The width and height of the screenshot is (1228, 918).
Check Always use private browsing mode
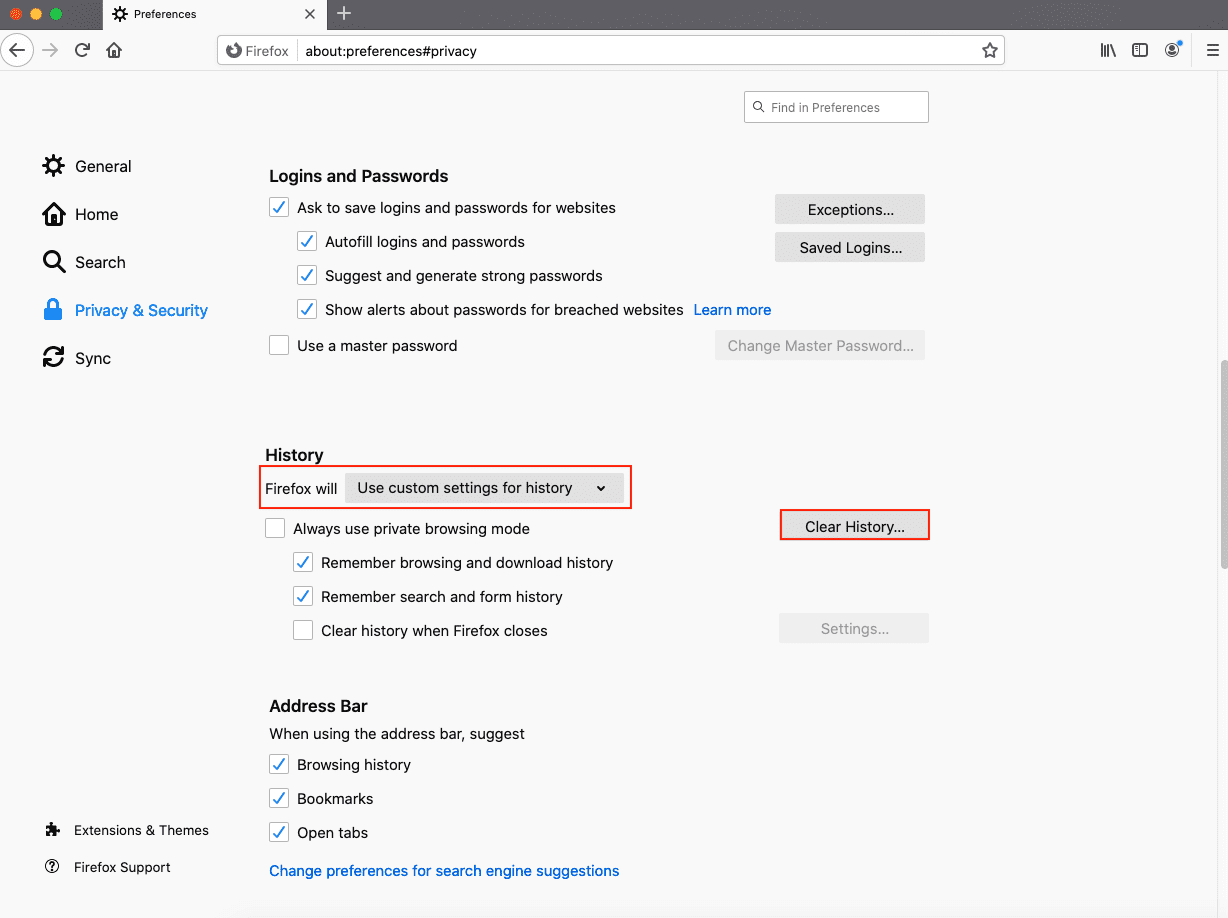[275, 529]
